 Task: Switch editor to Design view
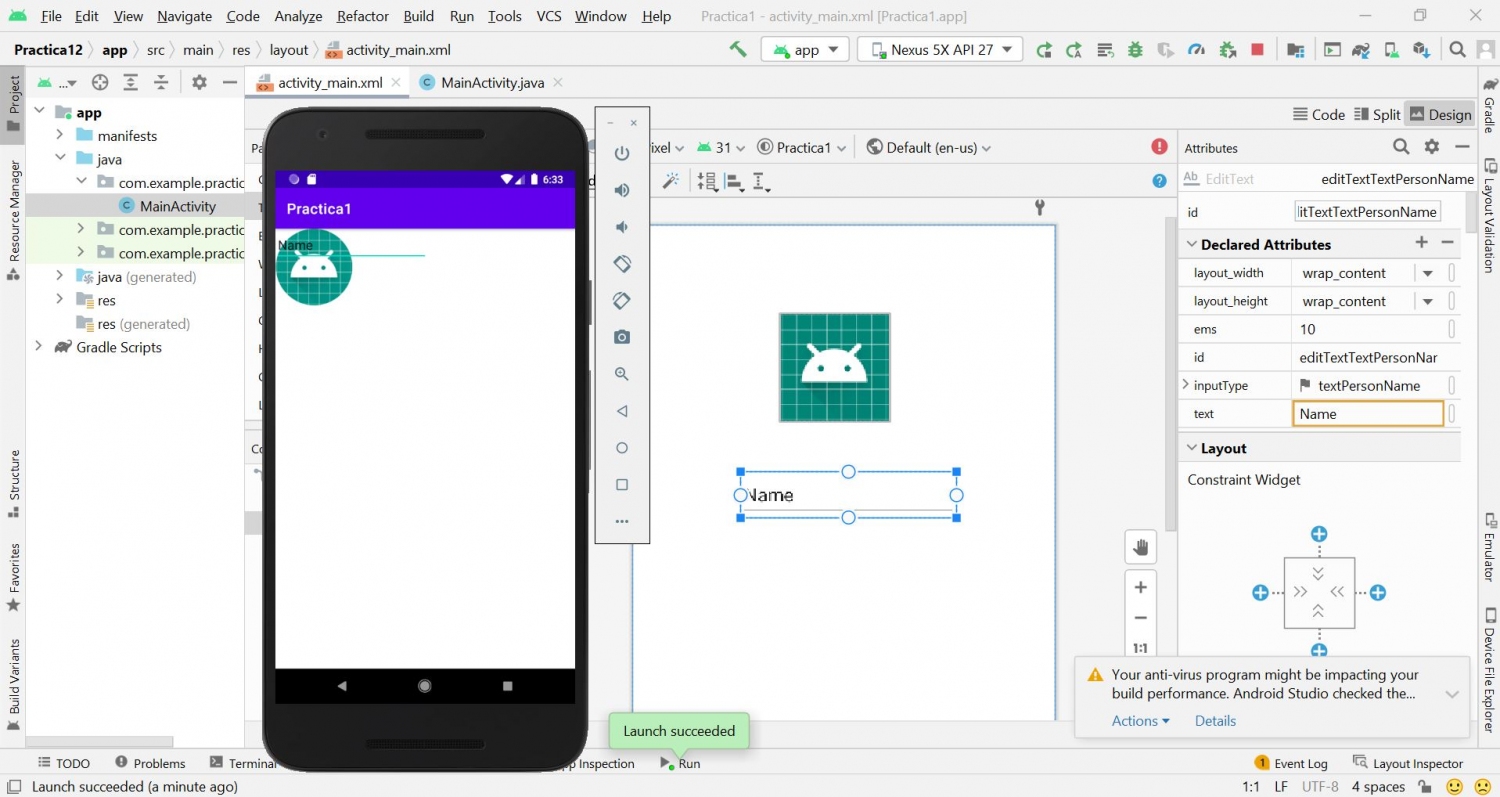[x=1440, y=114]
